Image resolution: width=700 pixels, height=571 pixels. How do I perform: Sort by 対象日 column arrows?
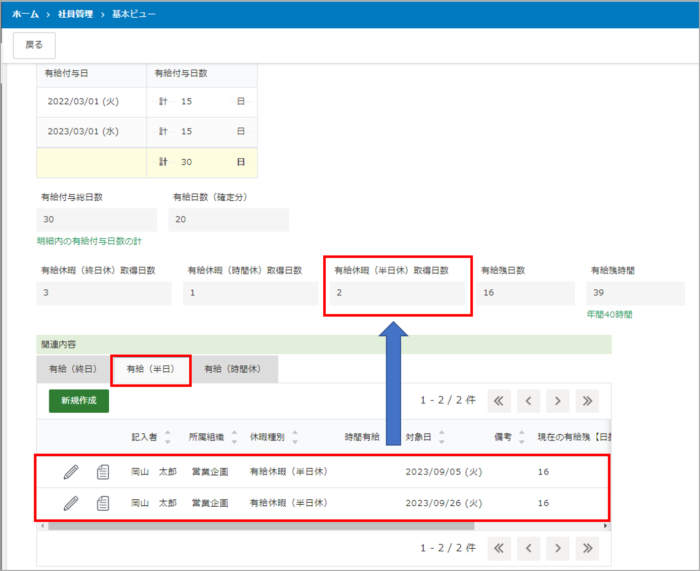click(442, 437)
